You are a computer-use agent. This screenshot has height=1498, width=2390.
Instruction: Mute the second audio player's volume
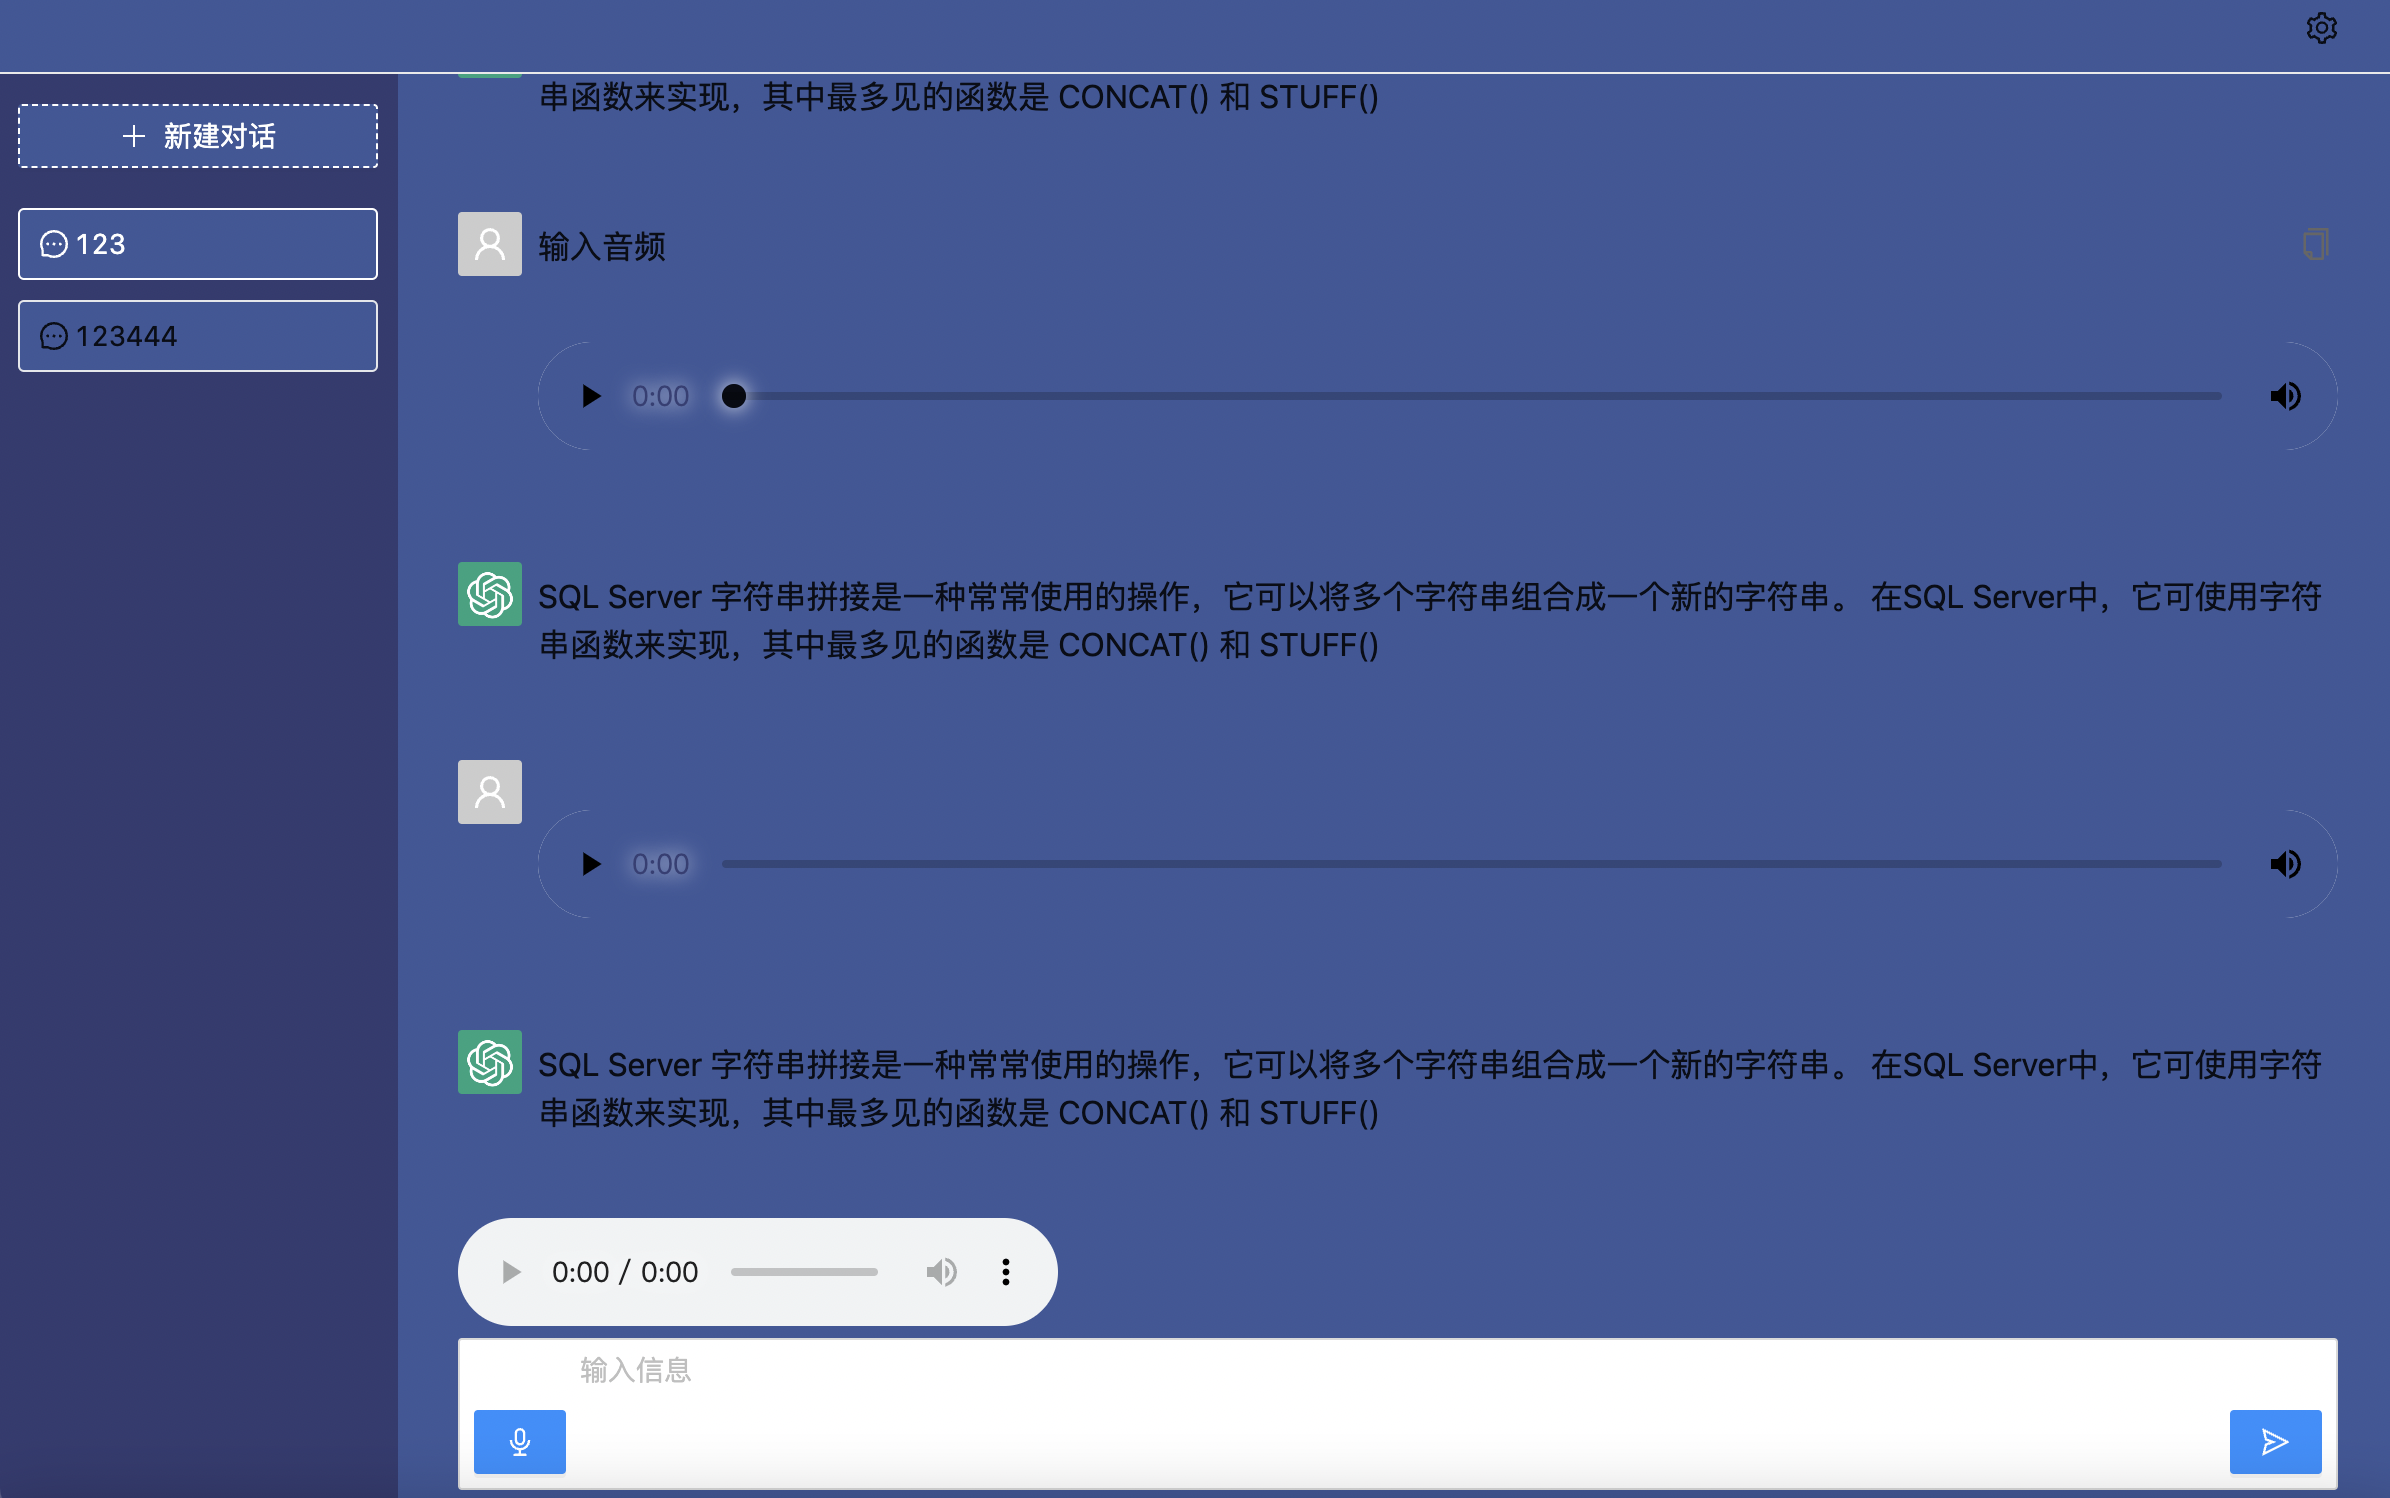click(2285, 864)
